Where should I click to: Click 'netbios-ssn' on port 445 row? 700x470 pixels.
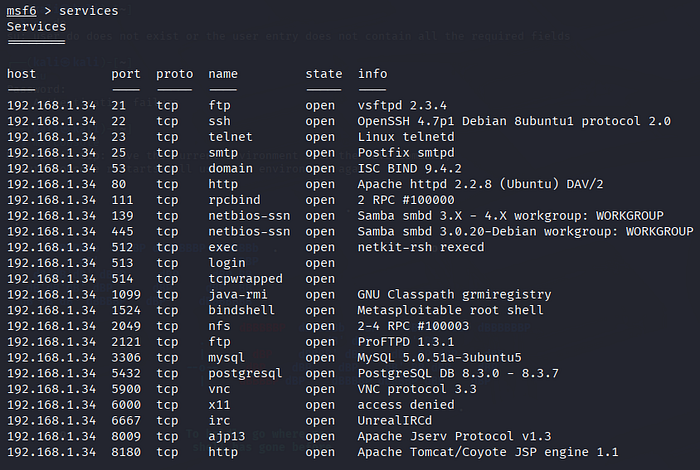tap(249, 232)
